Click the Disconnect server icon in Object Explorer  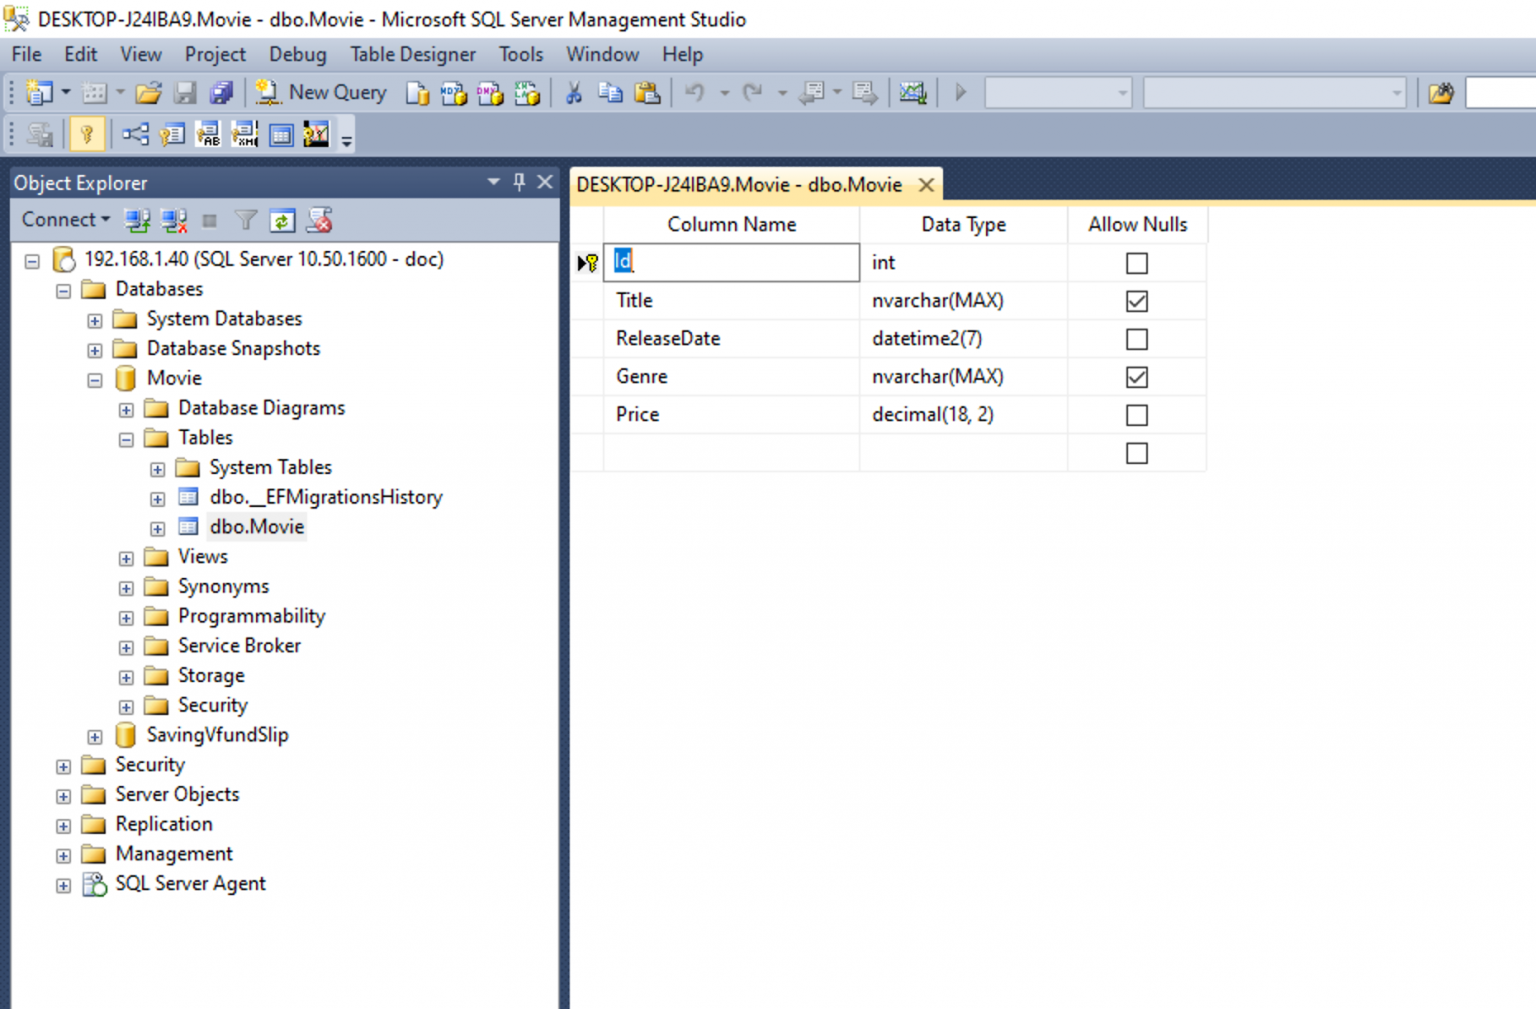174,220
